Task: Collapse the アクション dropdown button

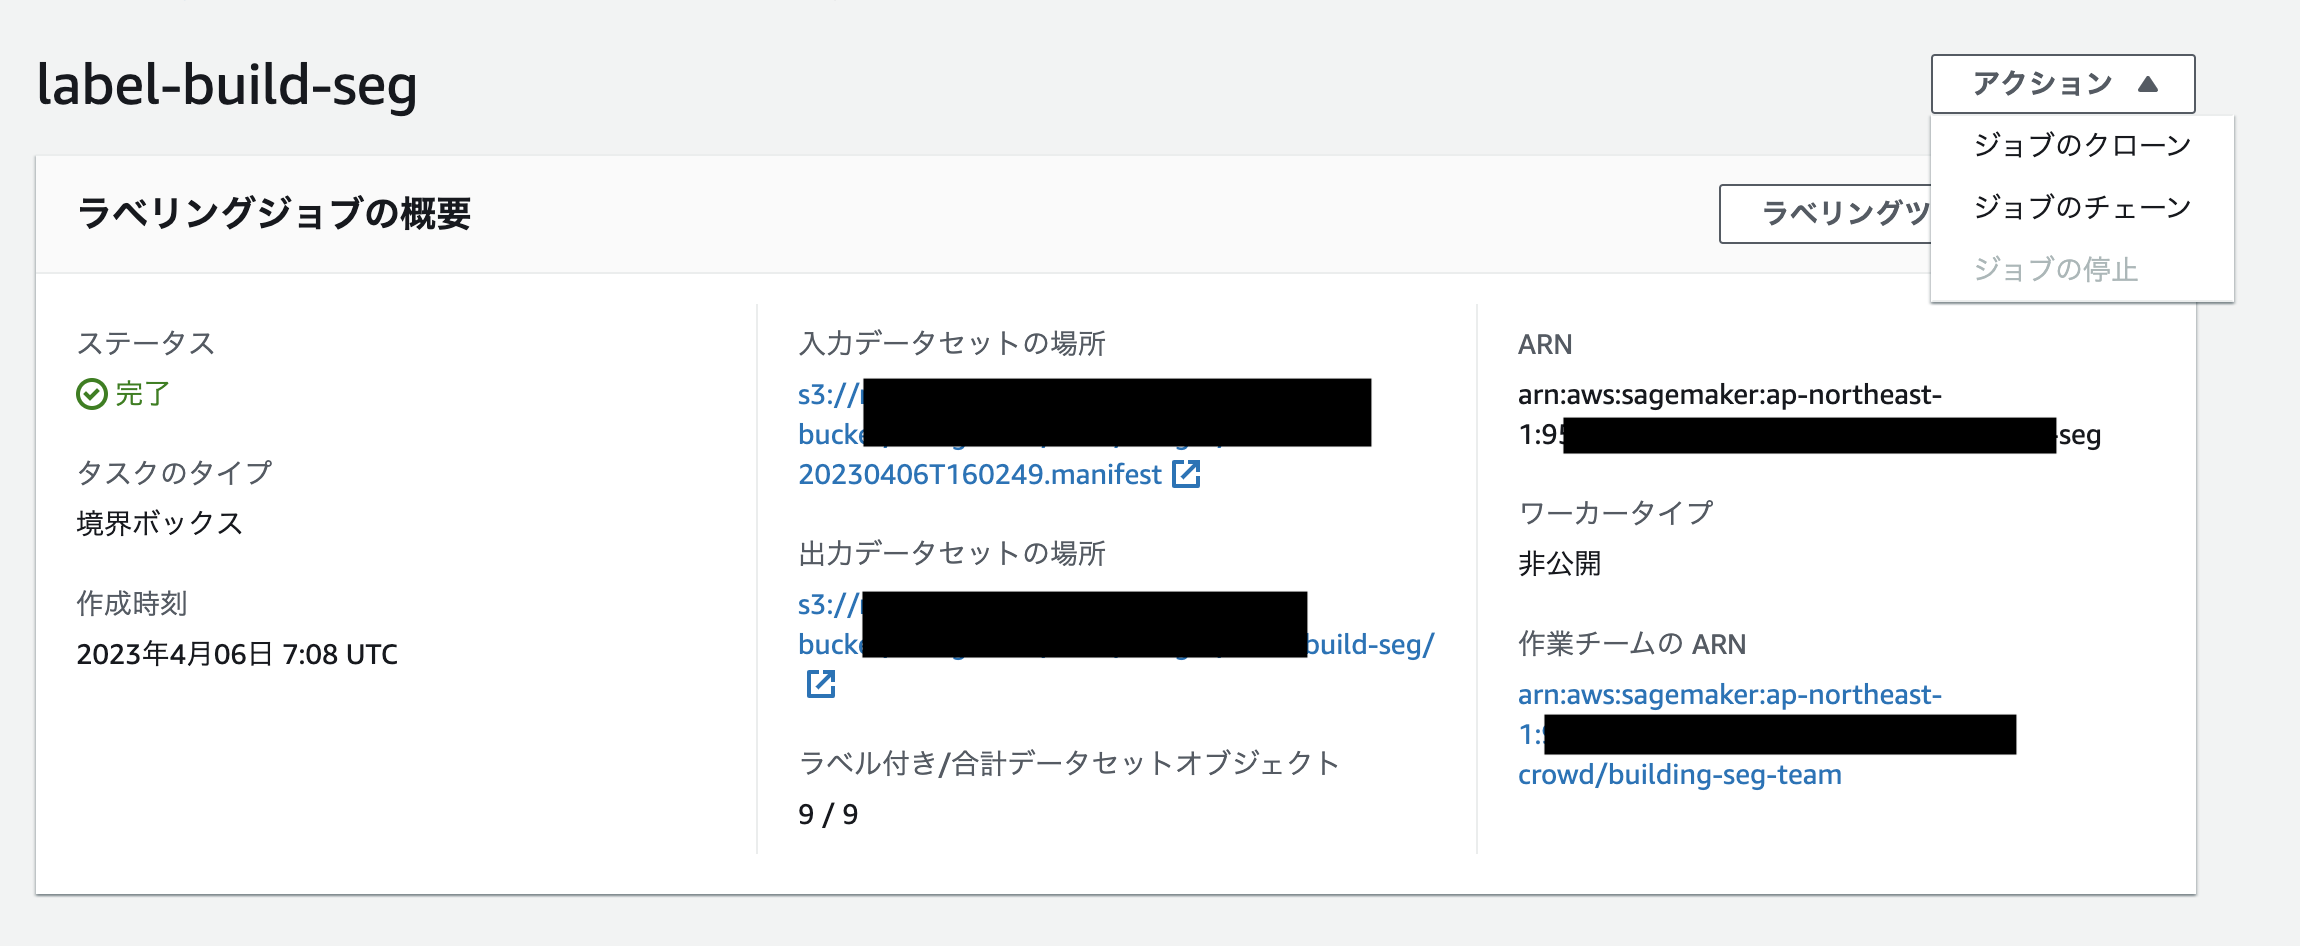Action: 2063,84
